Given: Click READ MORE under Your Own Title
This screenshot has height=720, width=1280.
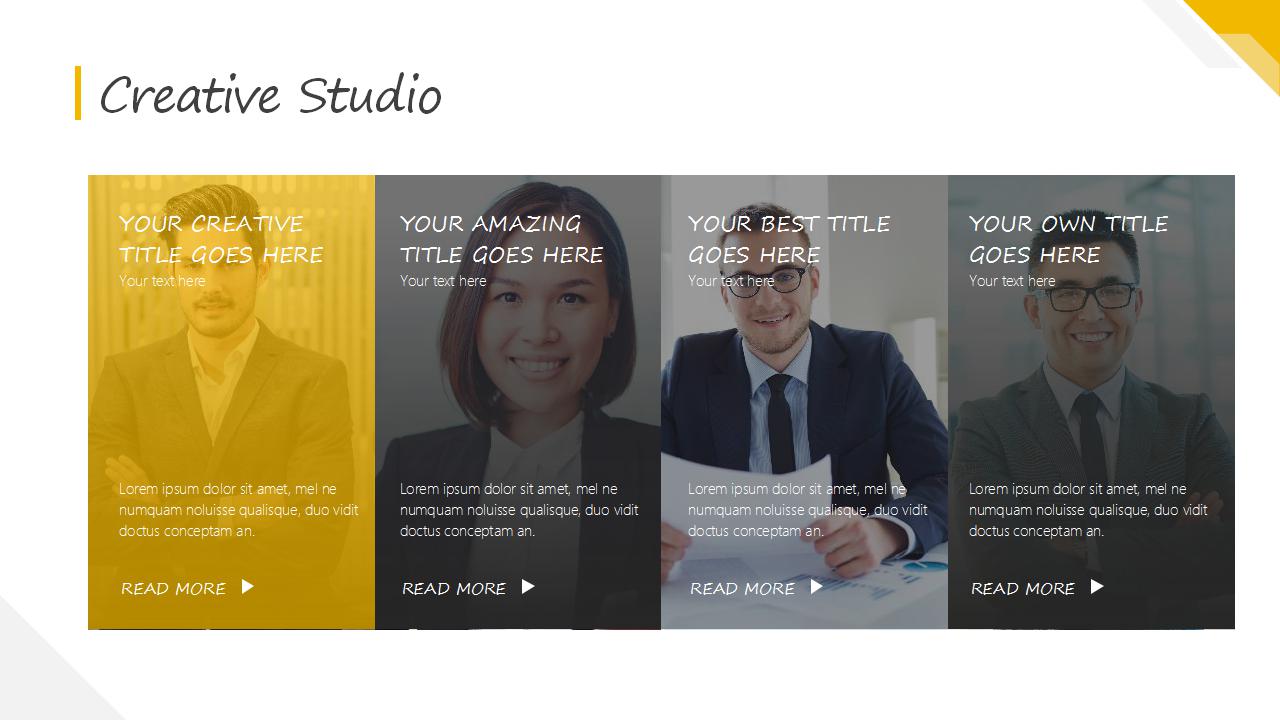Looking at the screenshot, I should click(x=1023, y=589).
